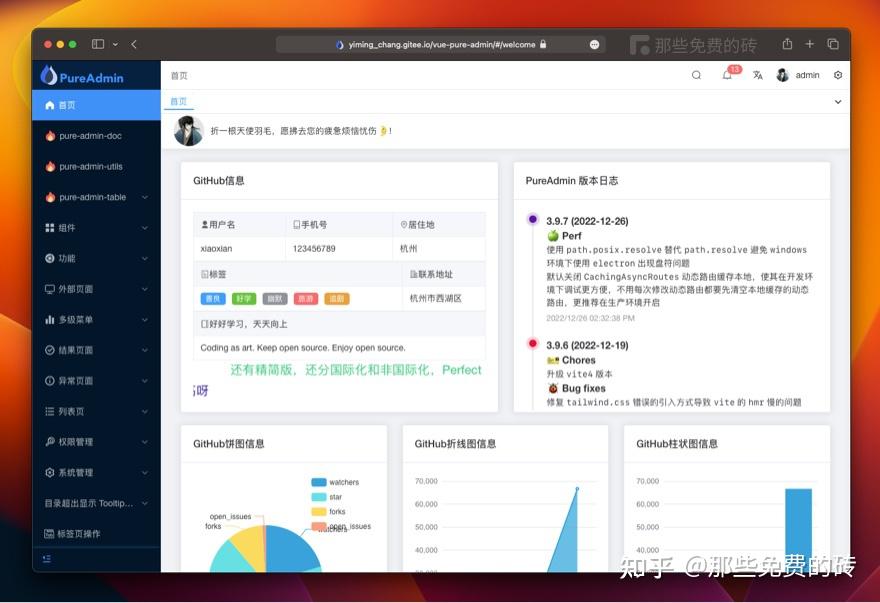Image resolution: width=880 pixels, height=603 pixels.
Task: Show Safari tab overview icon
Action: [833, 44]
